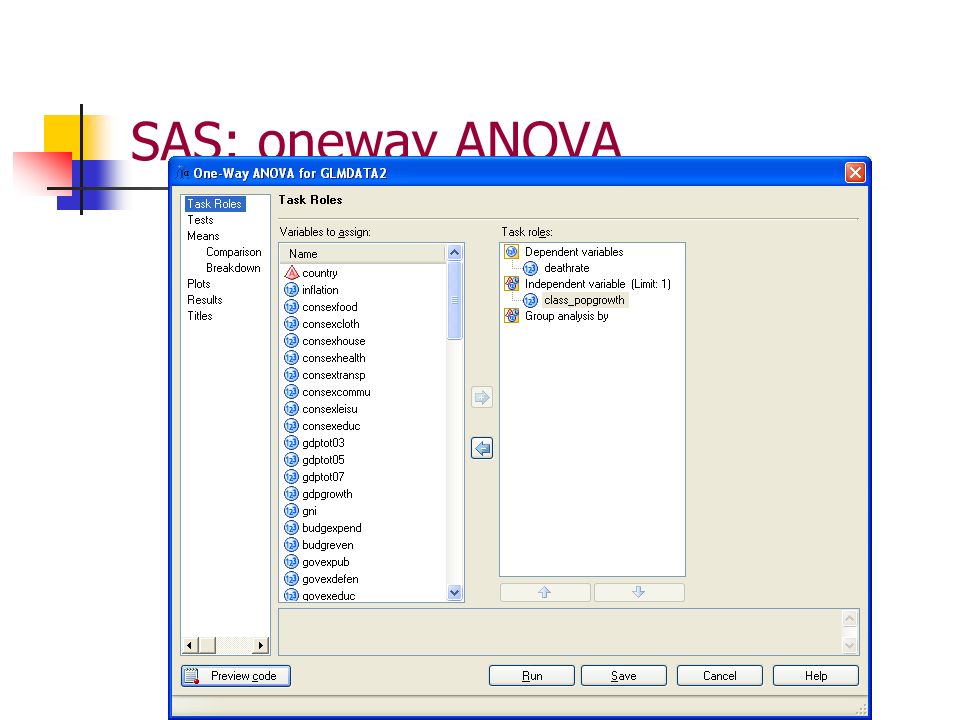Click navigation pane scroll left arrow

[190, 645]
